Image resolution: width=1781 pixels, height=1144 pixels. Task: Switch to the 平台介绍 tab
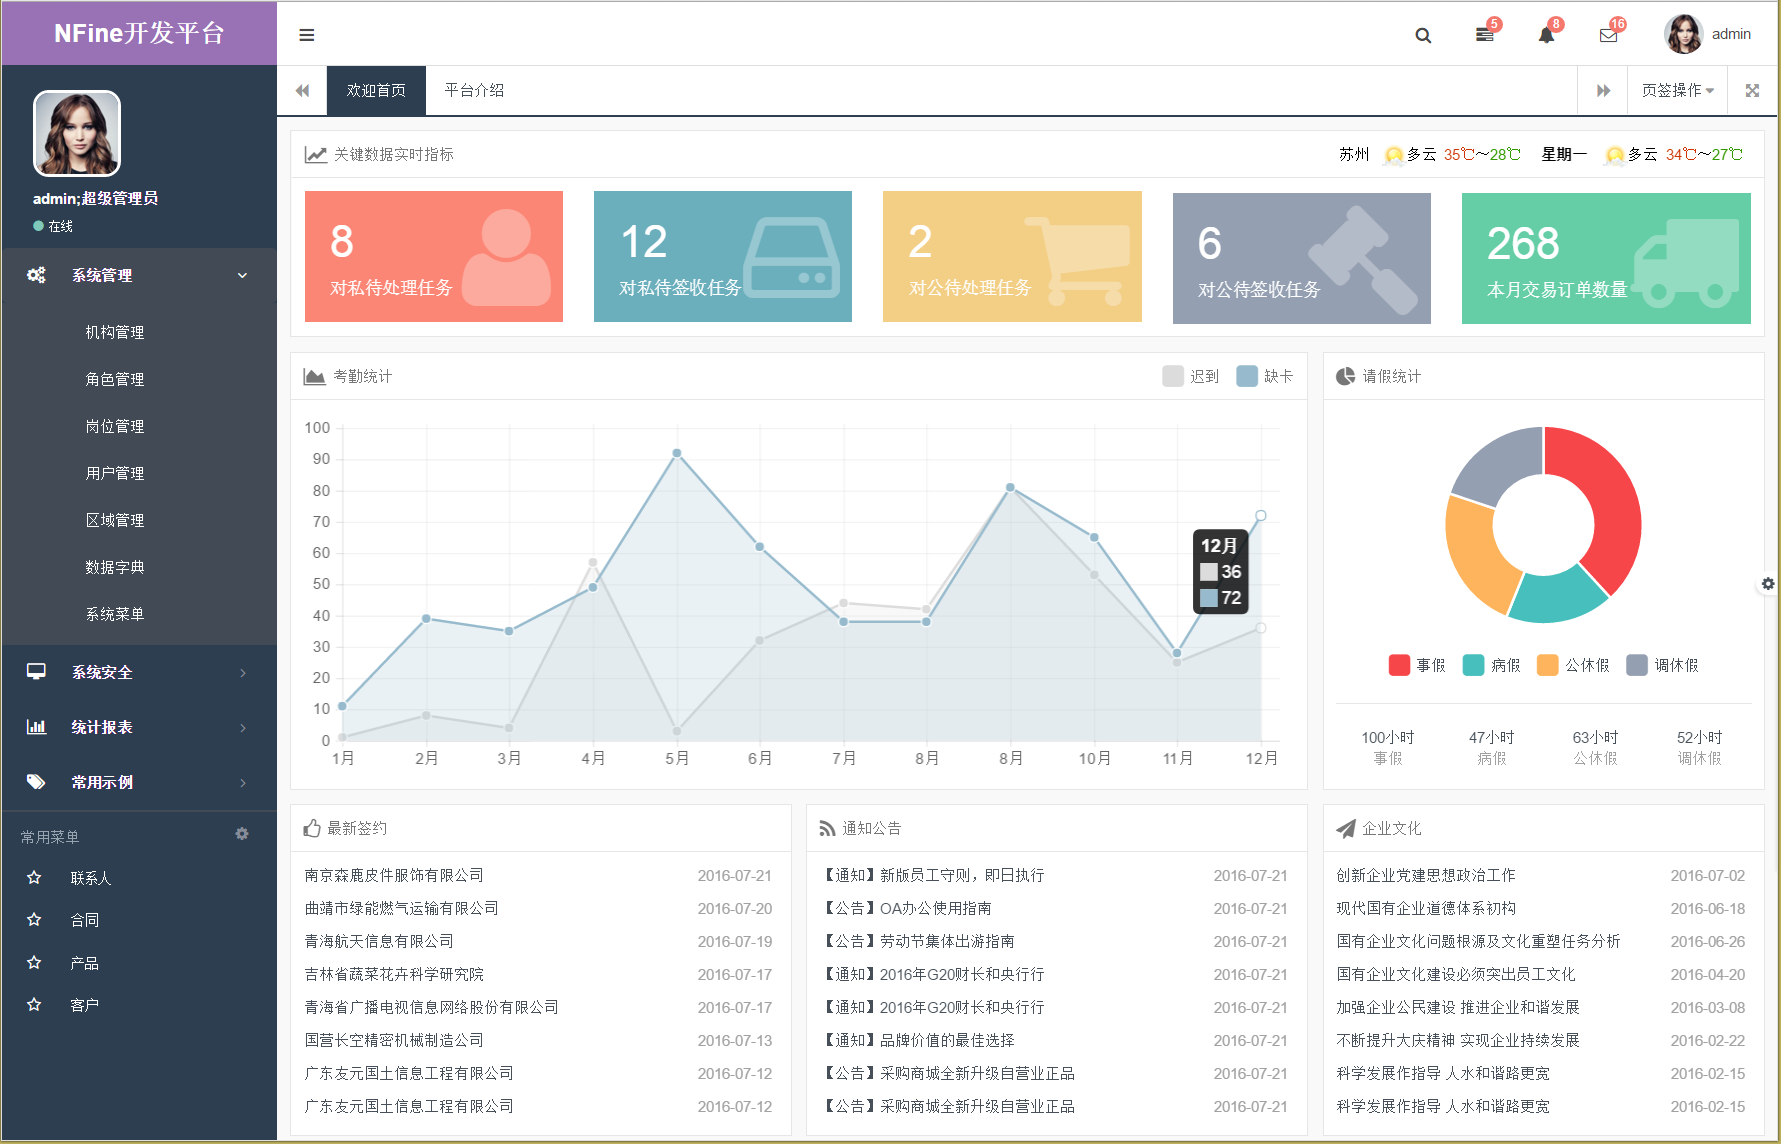coord(474,90)
